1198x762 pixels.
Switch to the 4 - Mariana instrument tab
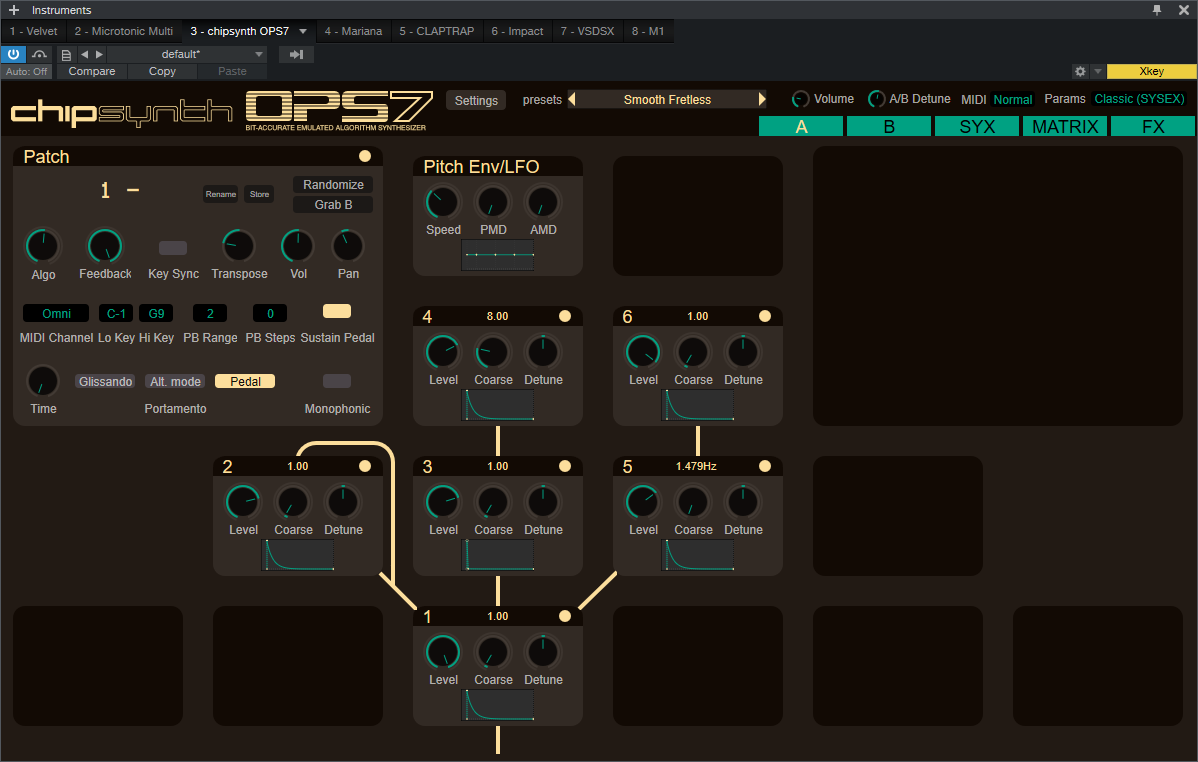353,31
